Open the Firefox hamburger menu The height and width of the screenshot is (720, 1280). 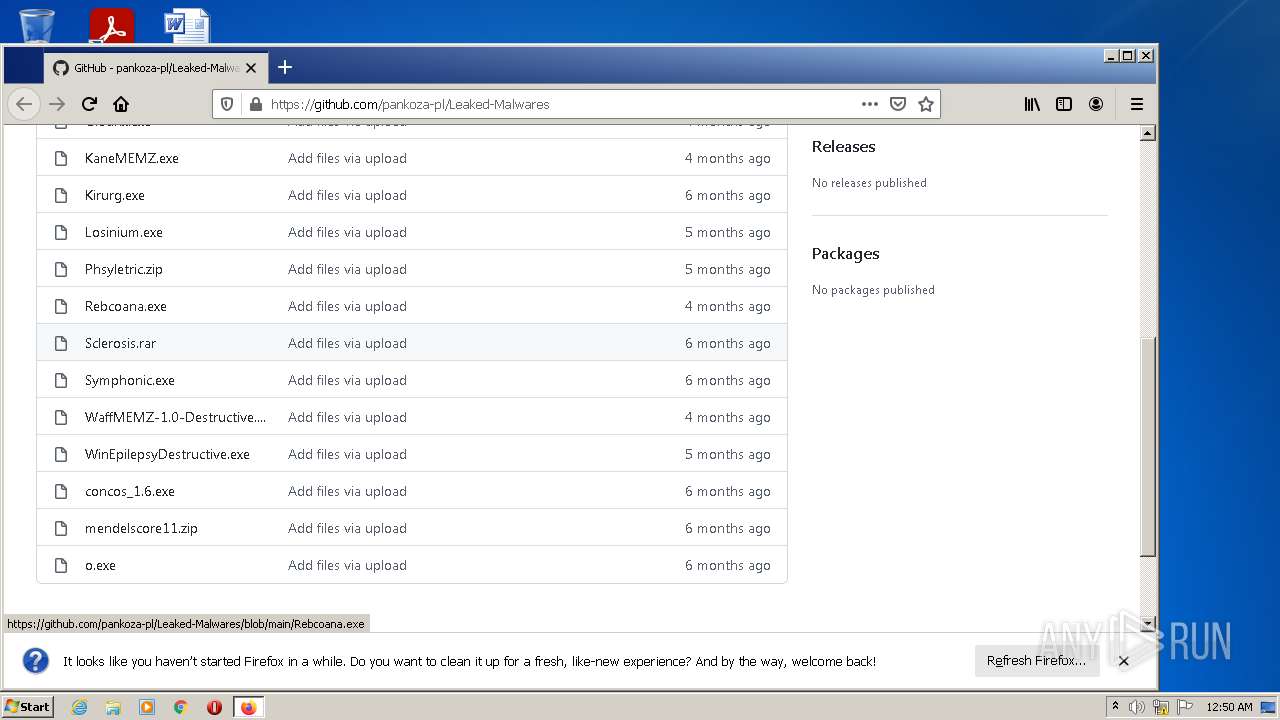(x=1136, y=104)
